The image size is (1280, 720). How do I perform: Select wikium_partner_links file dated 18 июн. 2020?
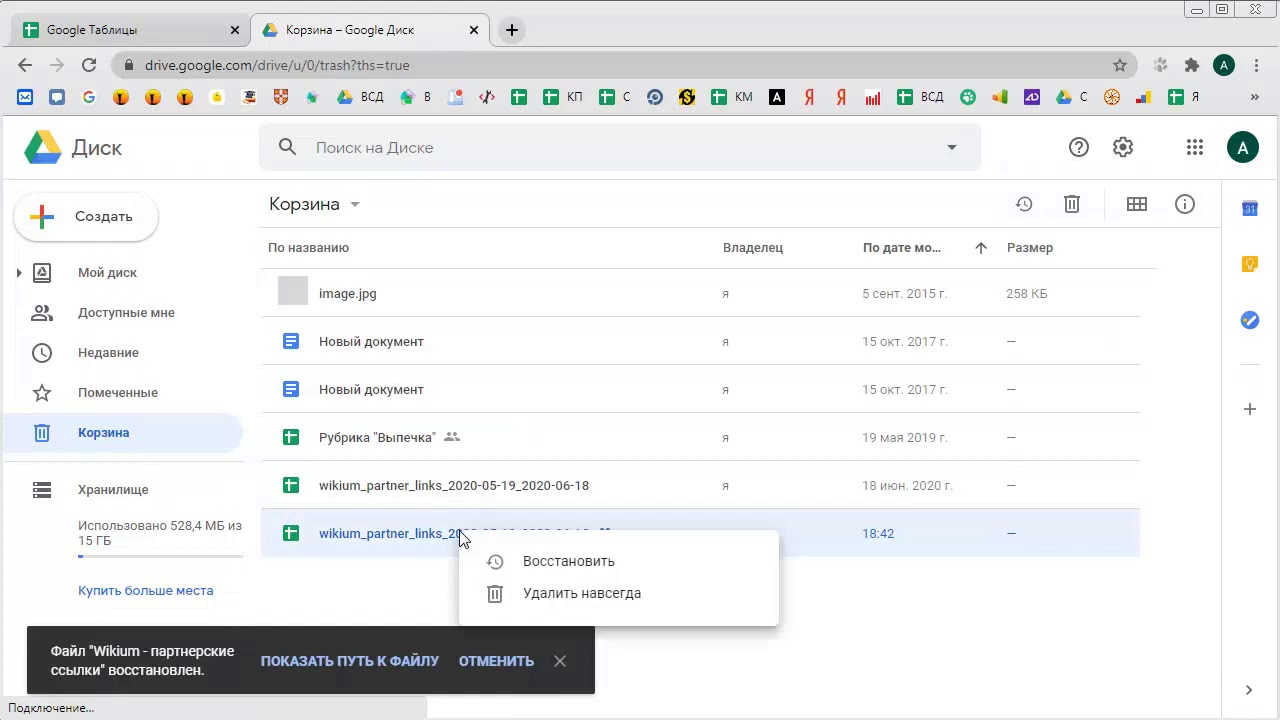coord(700,485)
